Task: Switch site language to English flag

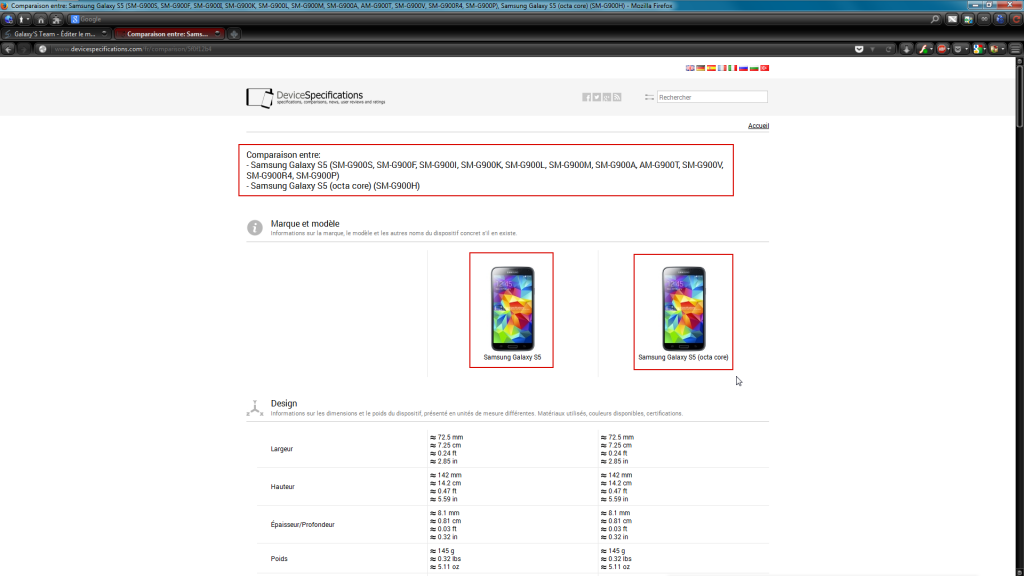Action: 690,68
